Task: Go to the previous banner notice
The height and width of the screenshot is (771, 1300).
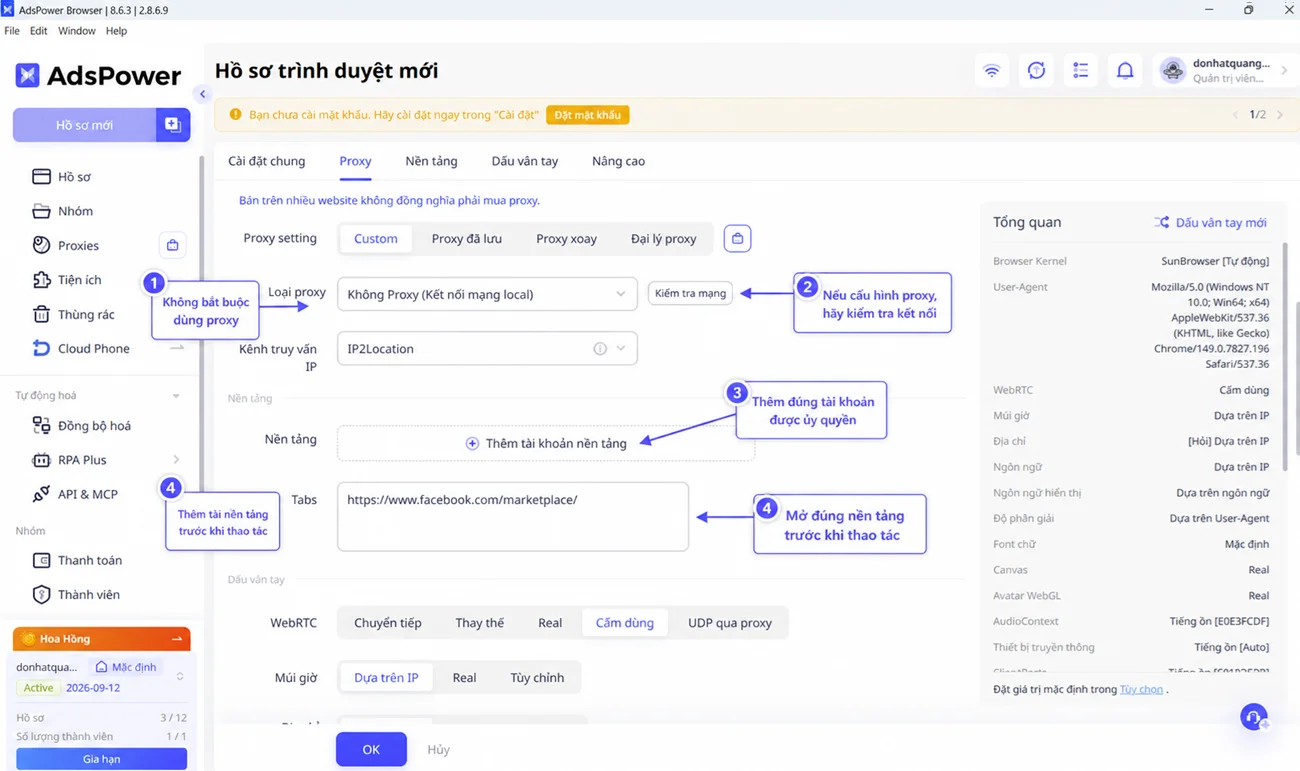Action: [1236, 115]
